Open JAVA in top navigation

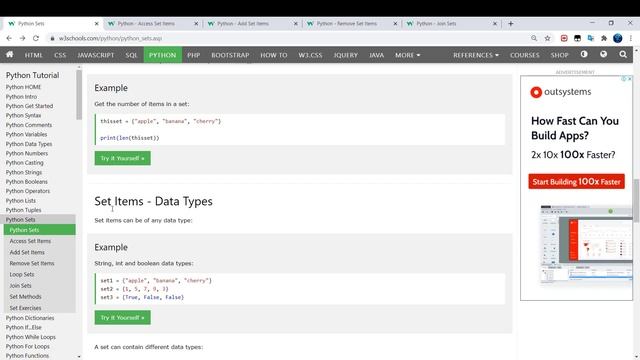point(376,55)
